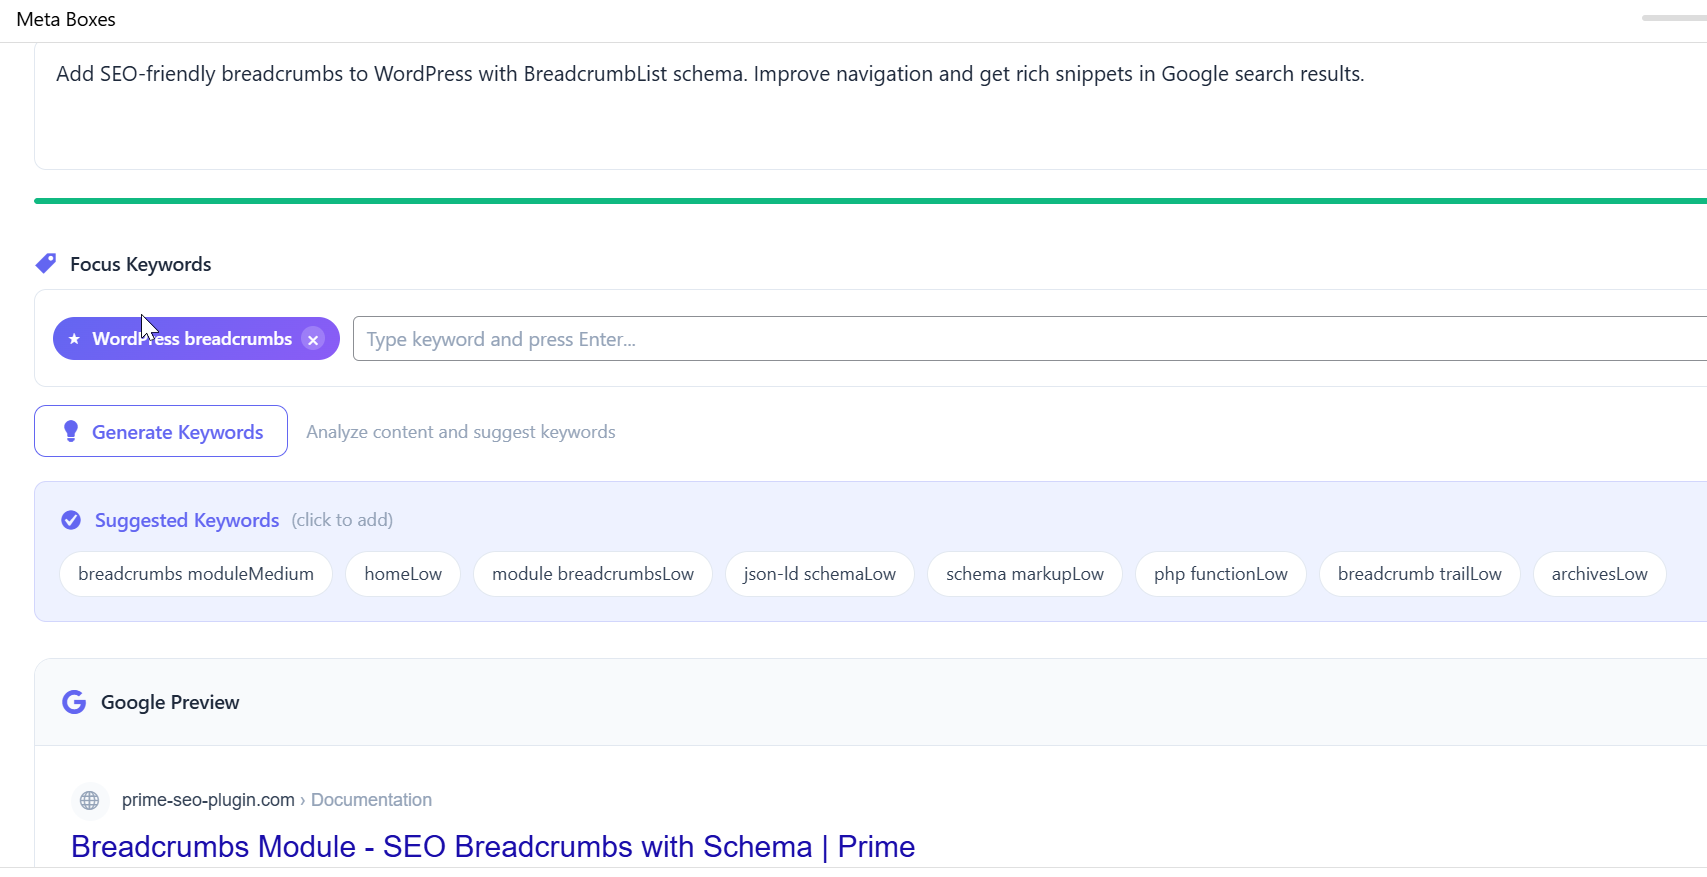Image resolution: width=1707 pixels, height=877 pixels.
Task: Click the lightbulb icon in Generate Keywords
Action: point(70,431)
